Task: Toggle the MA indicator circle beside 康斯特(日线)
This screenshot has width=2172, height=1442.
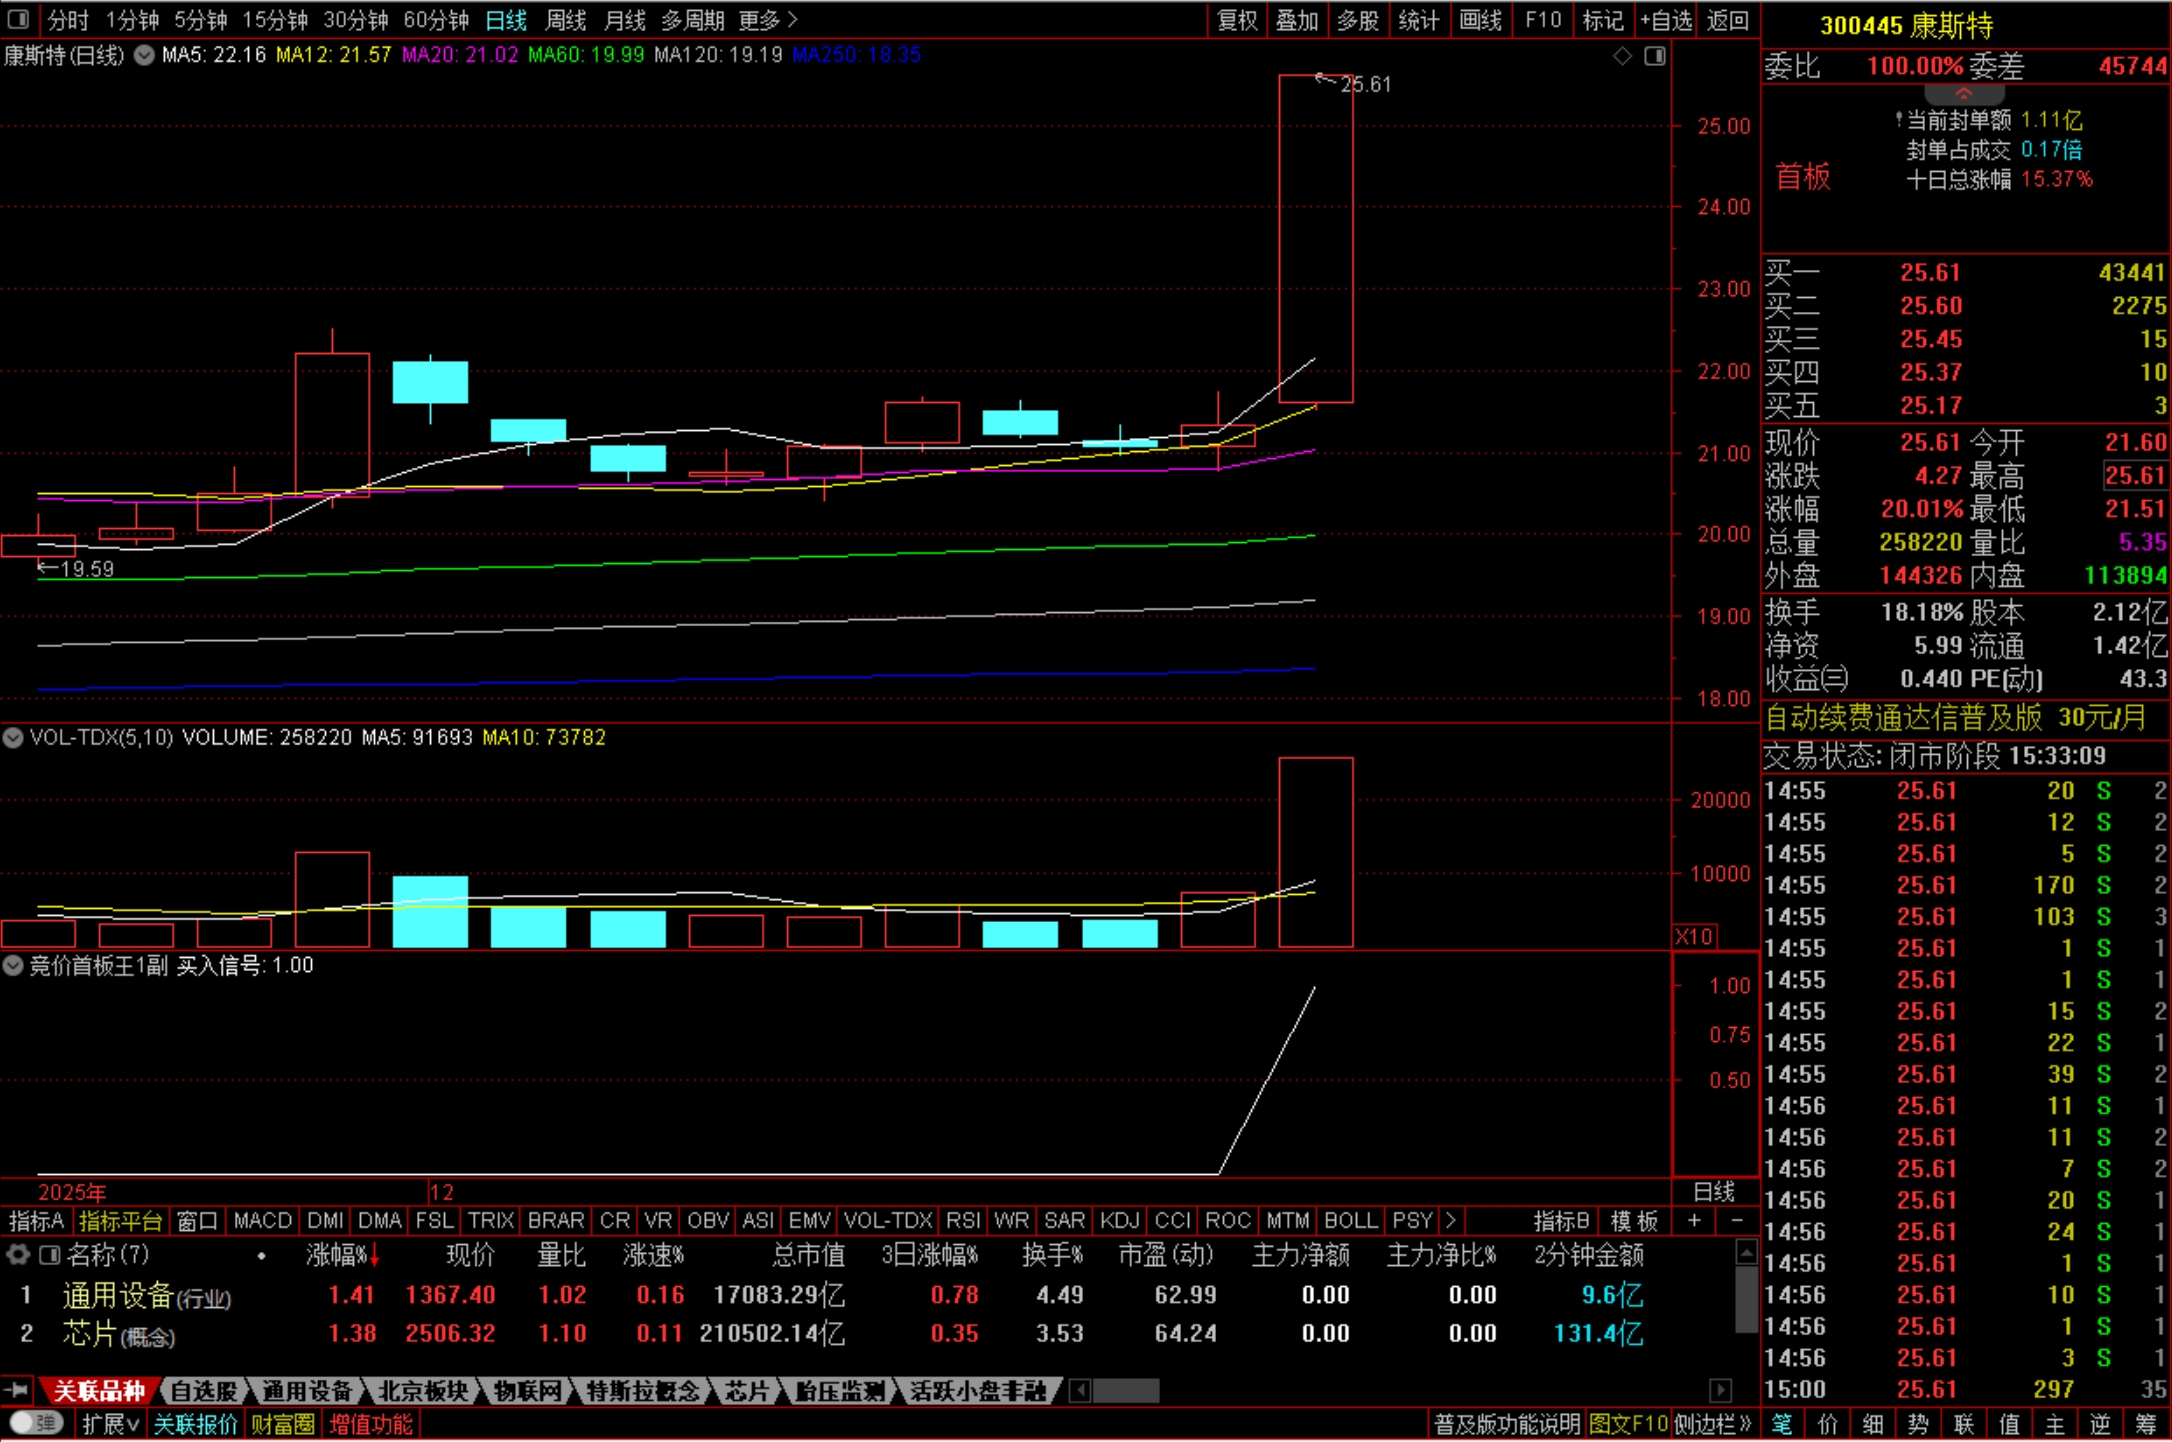Action: (x=144, y=55)
